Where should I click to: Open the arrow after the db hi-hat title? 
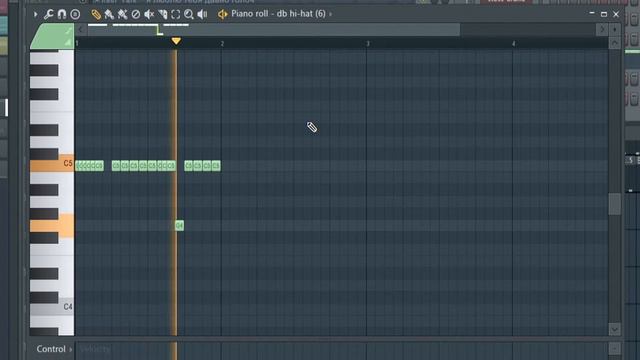pos(331,14)
